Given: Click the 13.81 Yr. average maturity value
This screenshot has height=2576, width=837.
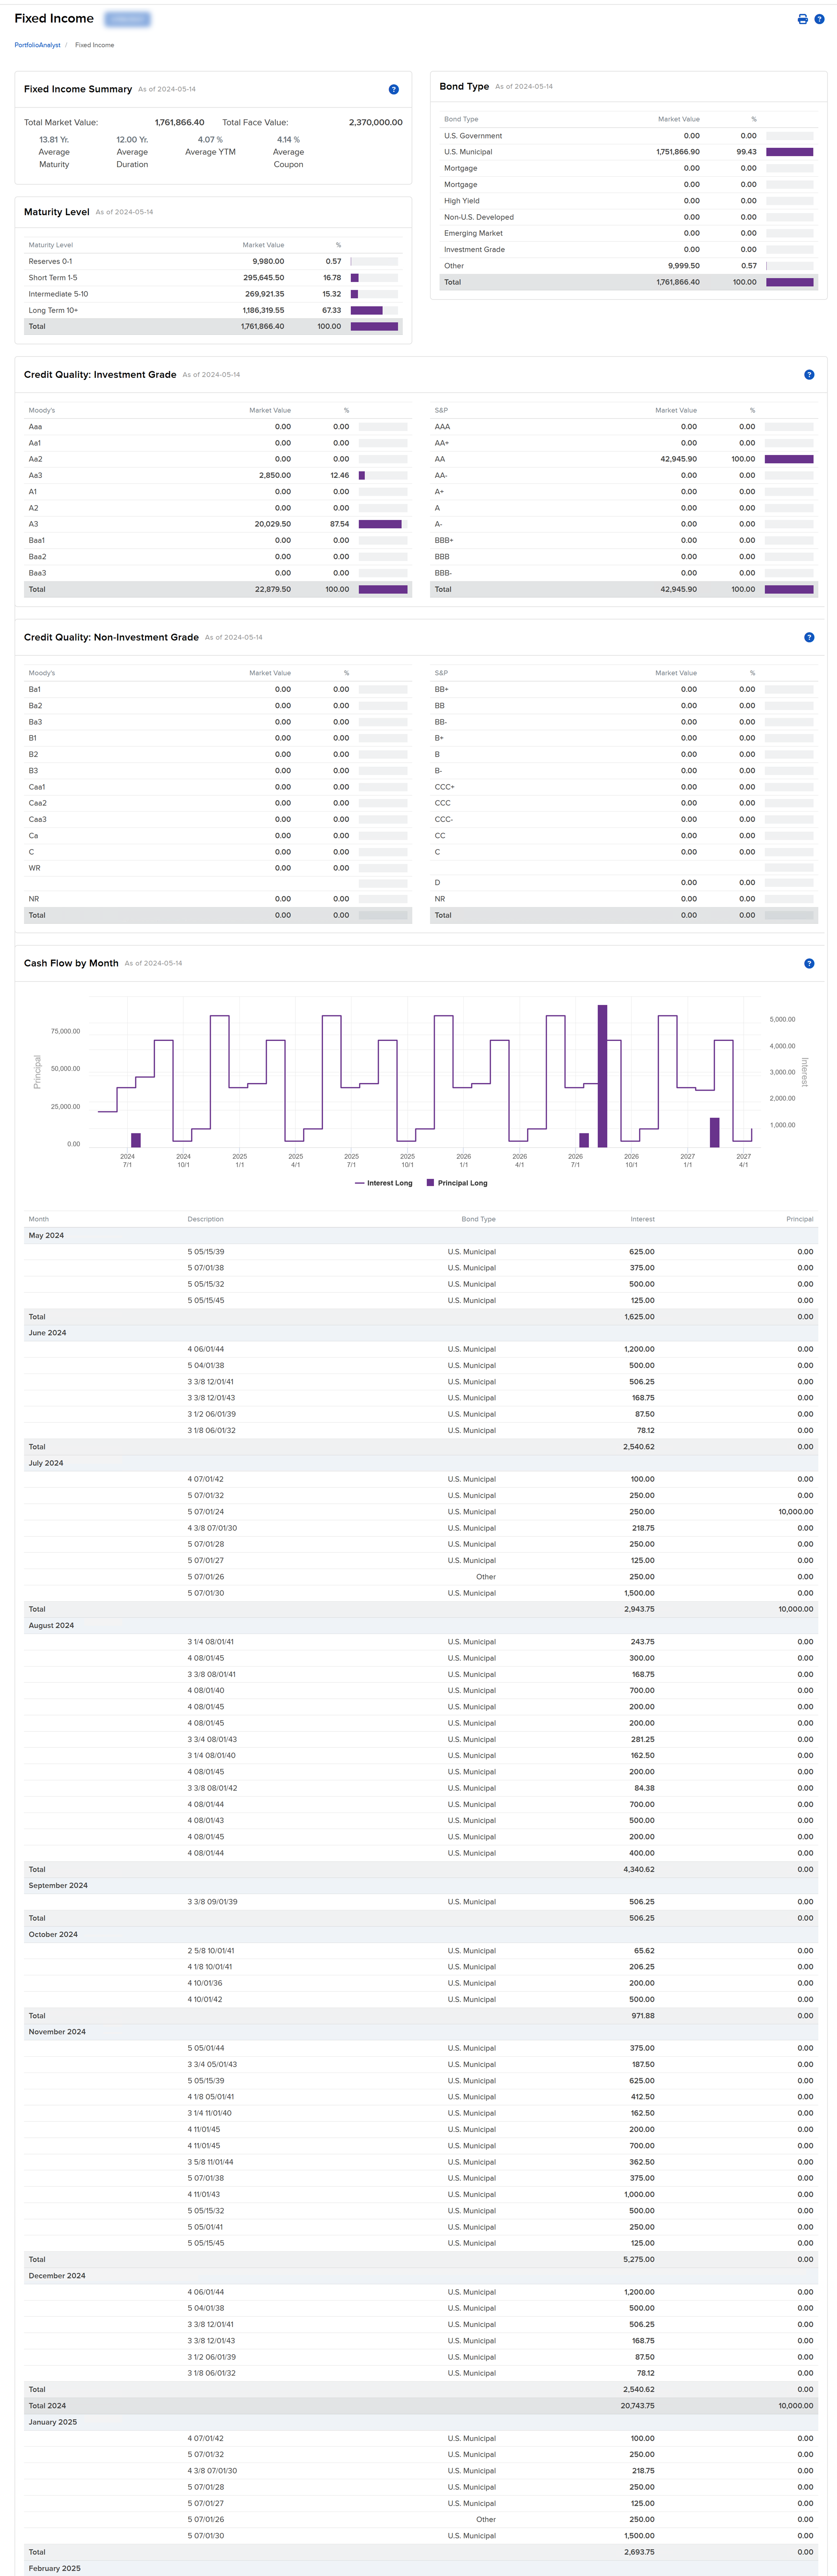Looking at the screenshot, I should (x=54, y=140).
